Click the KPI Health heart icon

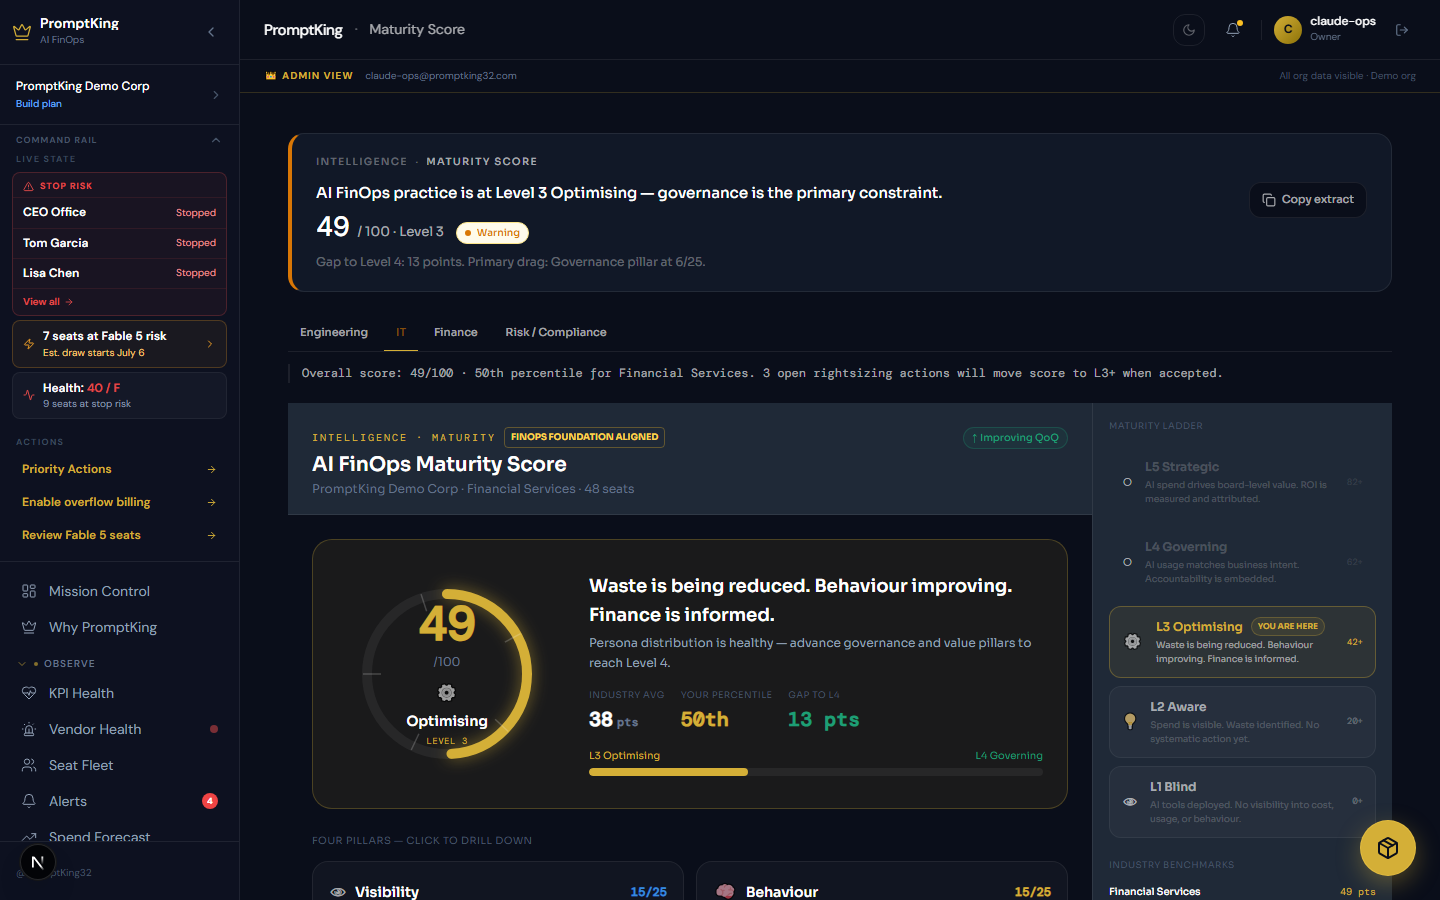point(29,693)
